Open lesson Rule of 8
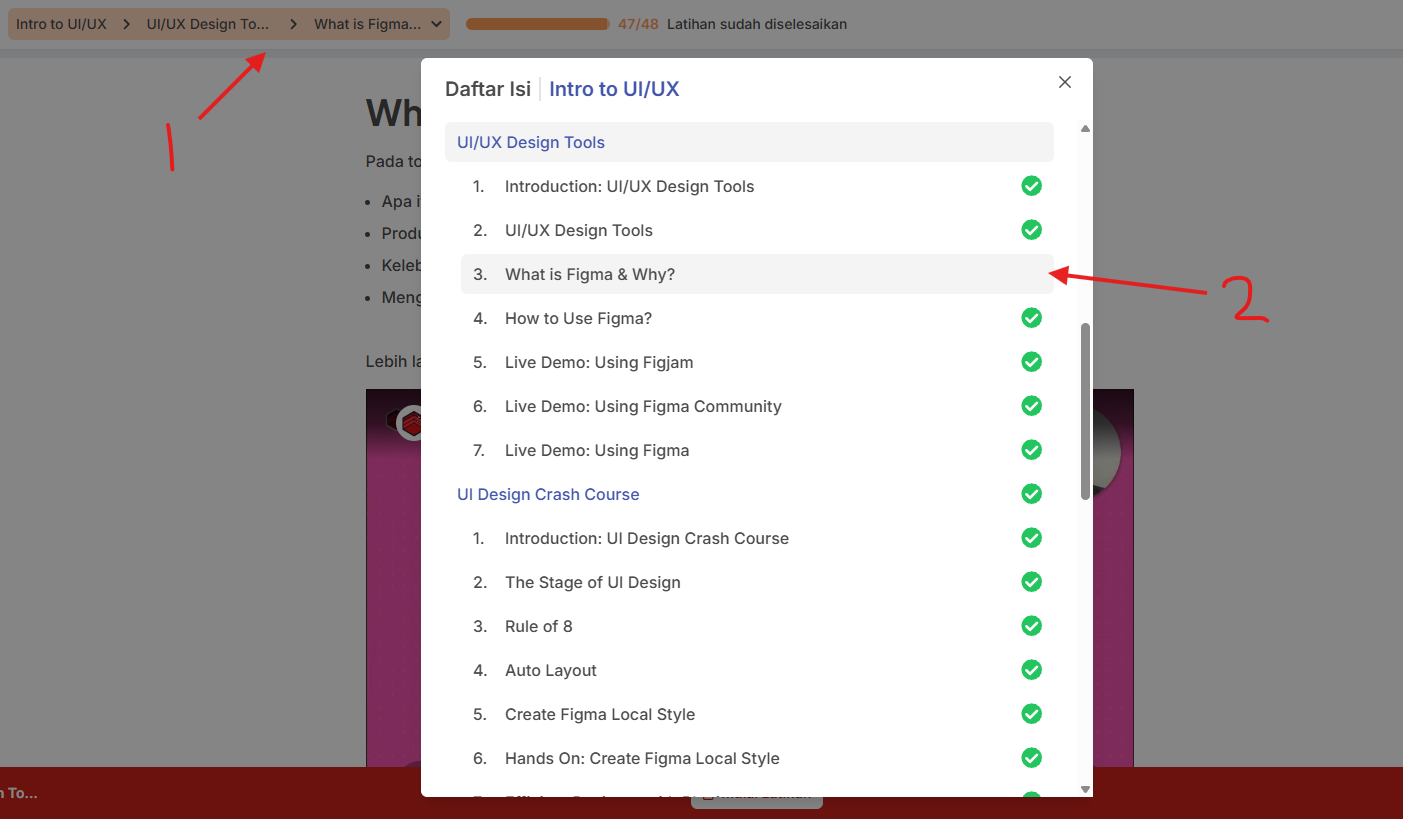Image resolution: width=1403 pixels, height=819 pixels. pyautogui.click(x=757, y=626)
